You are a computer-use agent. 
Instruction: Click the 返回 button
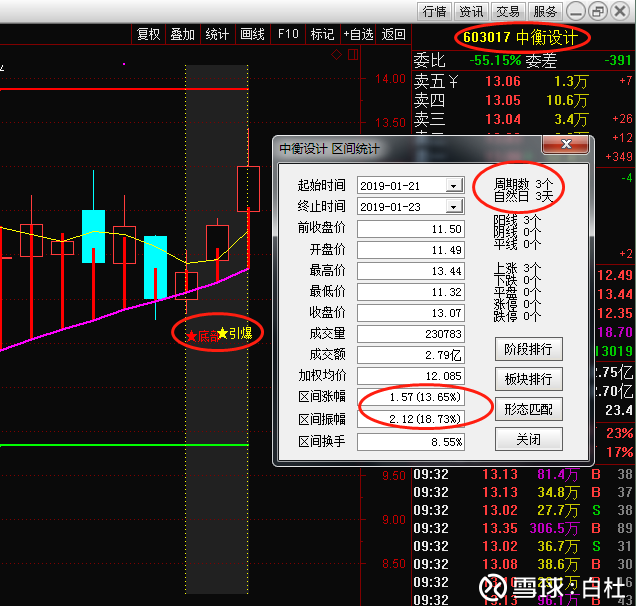pyautogui.click(x=393, y=34)
